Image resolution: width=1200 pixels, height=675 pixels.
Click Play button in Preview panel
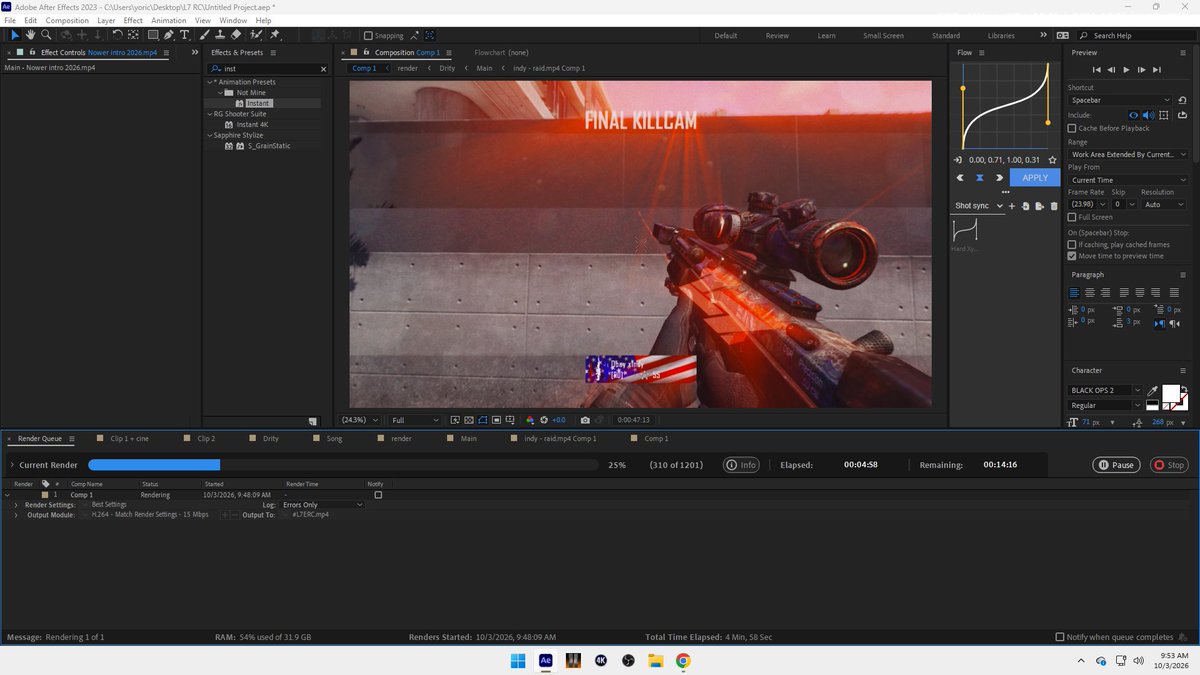point(1127,69)
